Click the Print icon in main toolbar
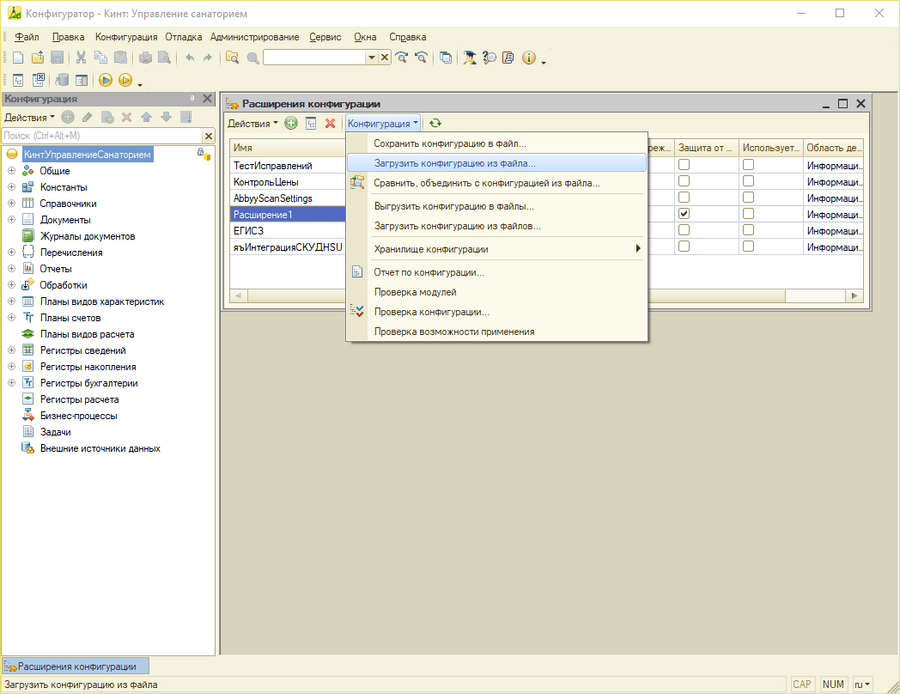Image resolution: width=900 pixels, height=694 pixels. pyautogui.click(x=146, y=58)
